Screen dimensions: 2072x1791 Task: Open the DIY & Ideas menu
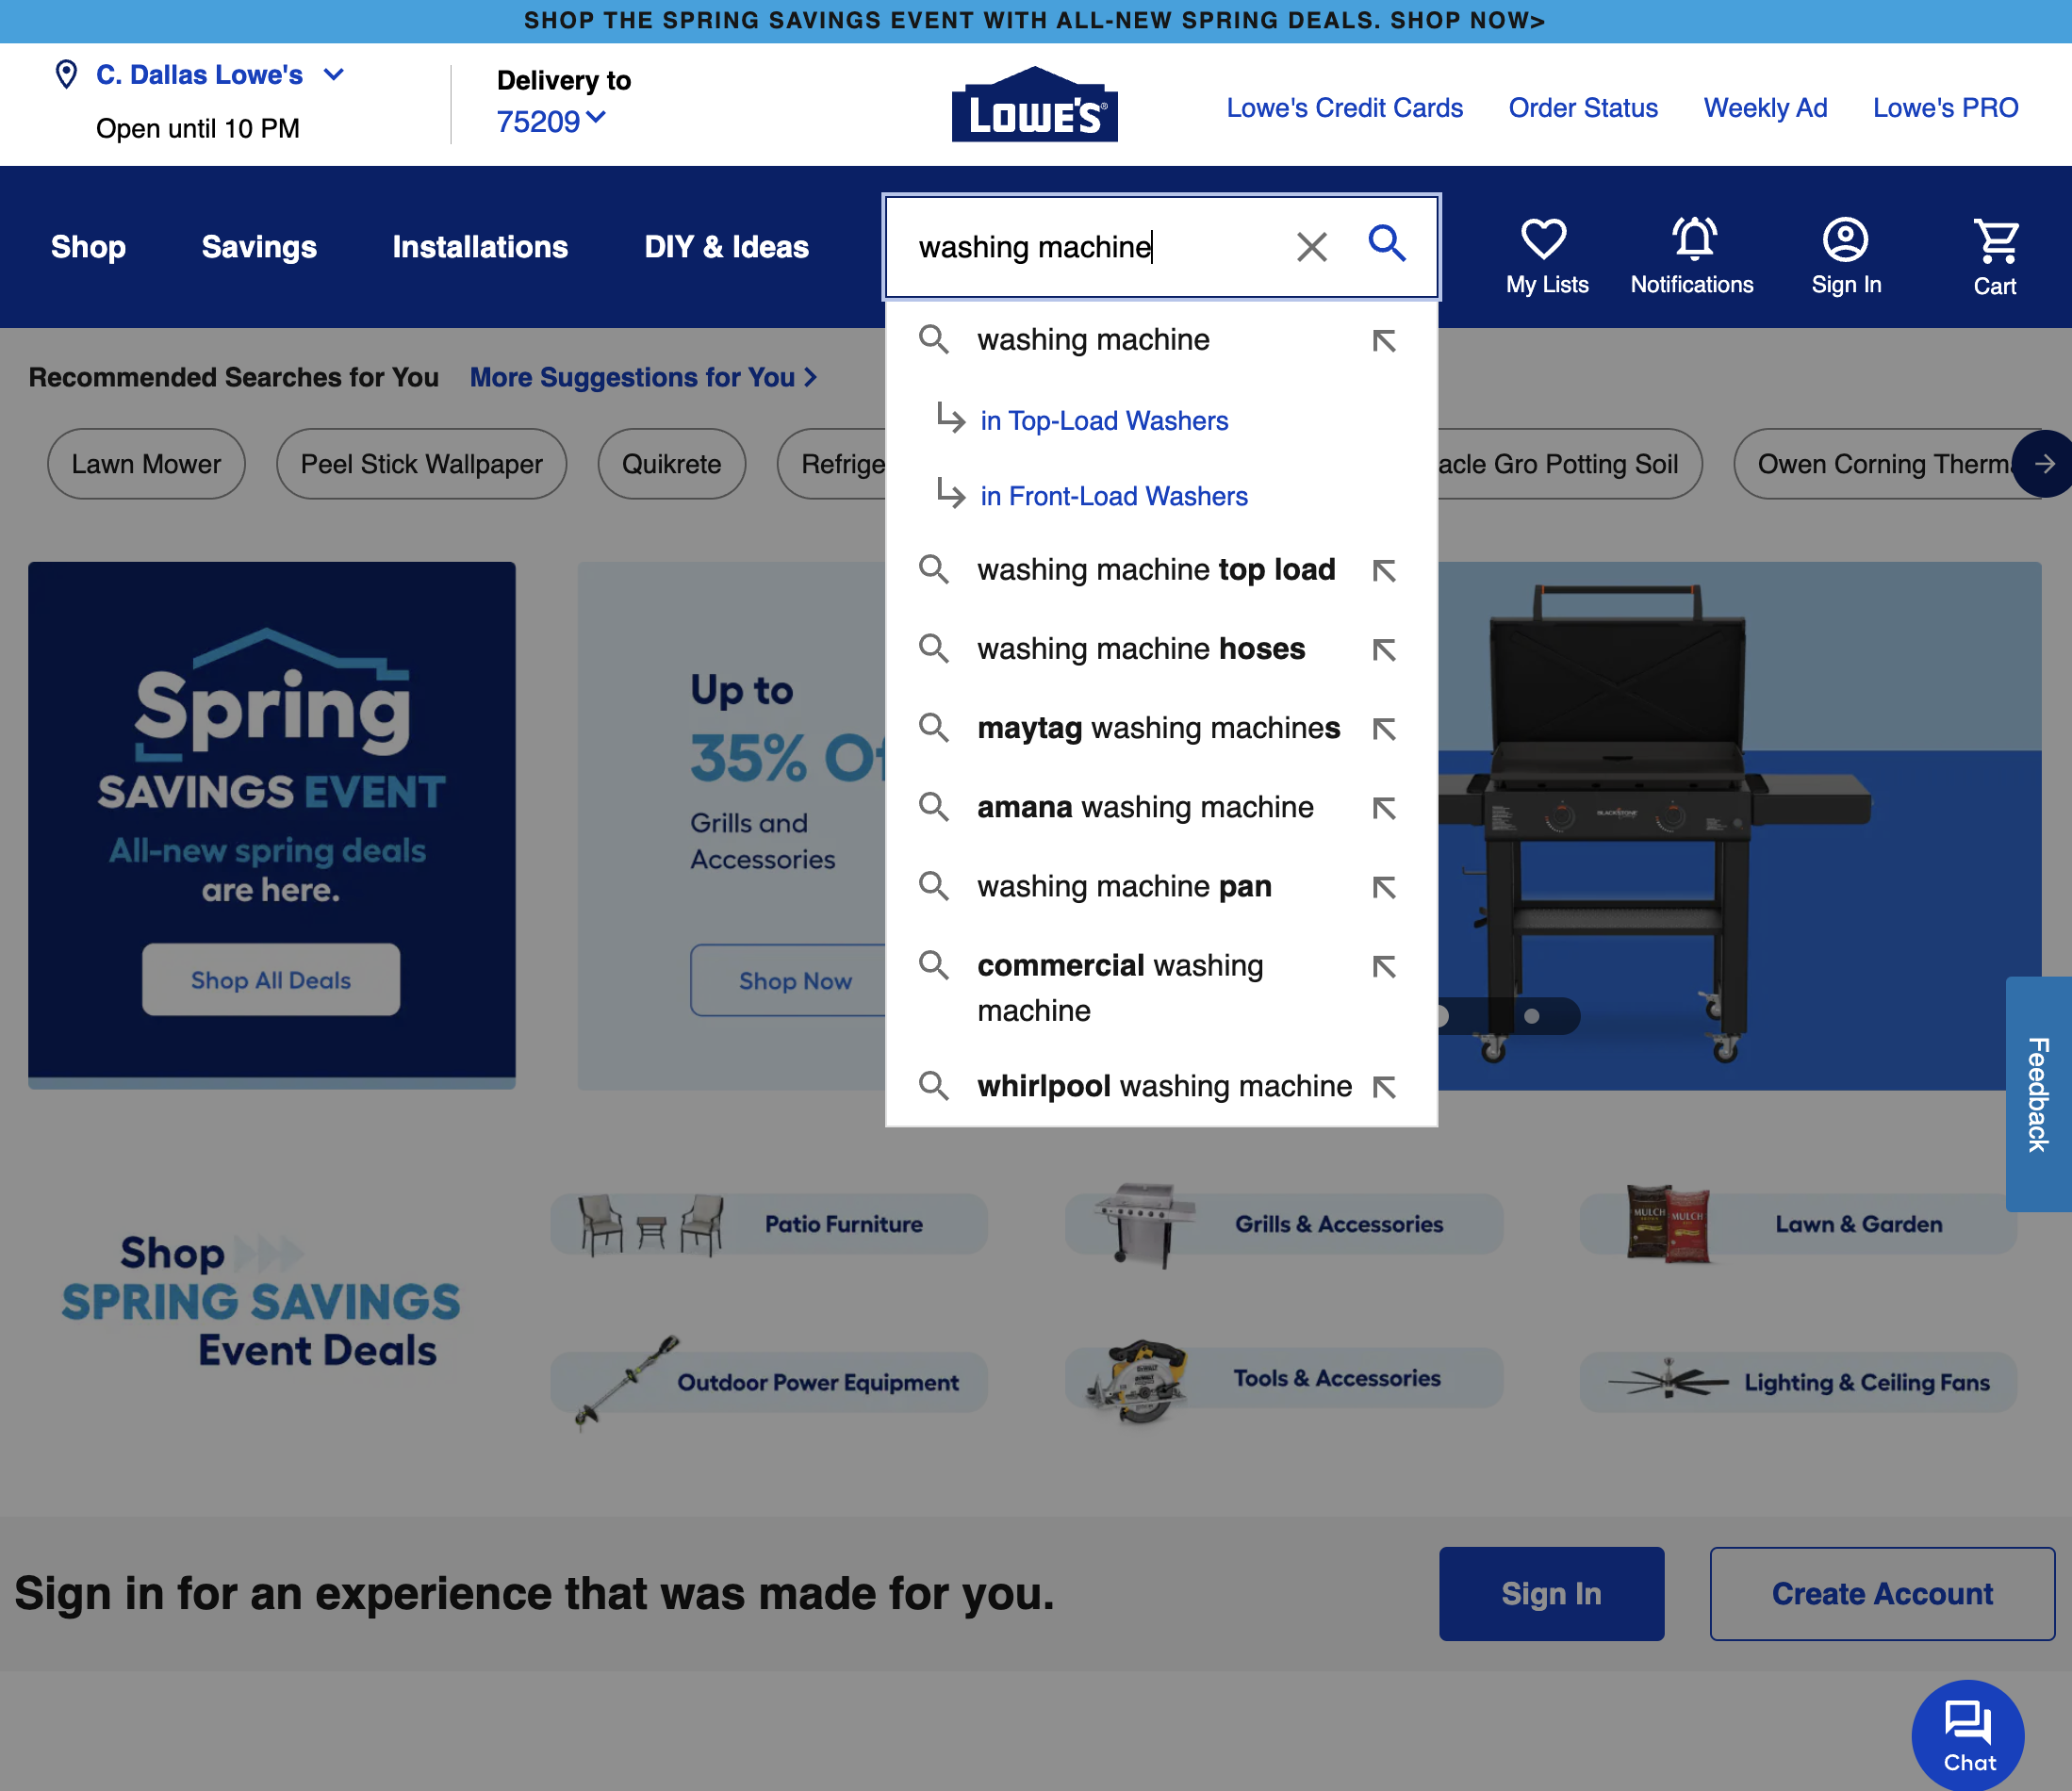click(x=726, y=247)
